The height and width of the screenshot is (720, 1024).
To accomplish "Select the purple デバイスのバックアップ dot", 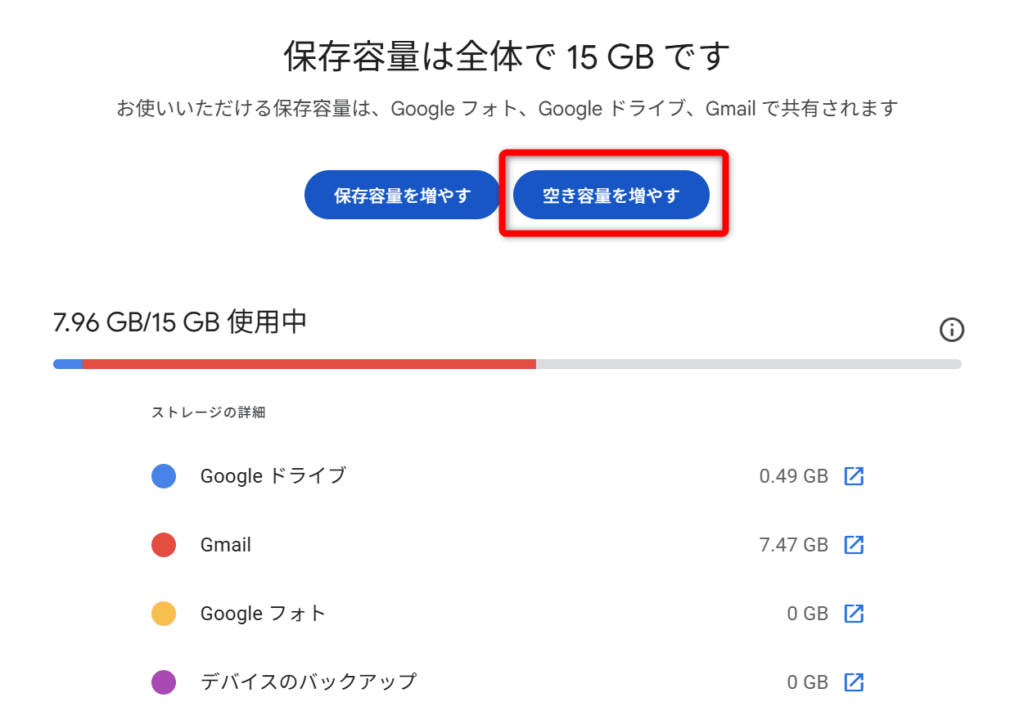I will (x=164, y=682).
